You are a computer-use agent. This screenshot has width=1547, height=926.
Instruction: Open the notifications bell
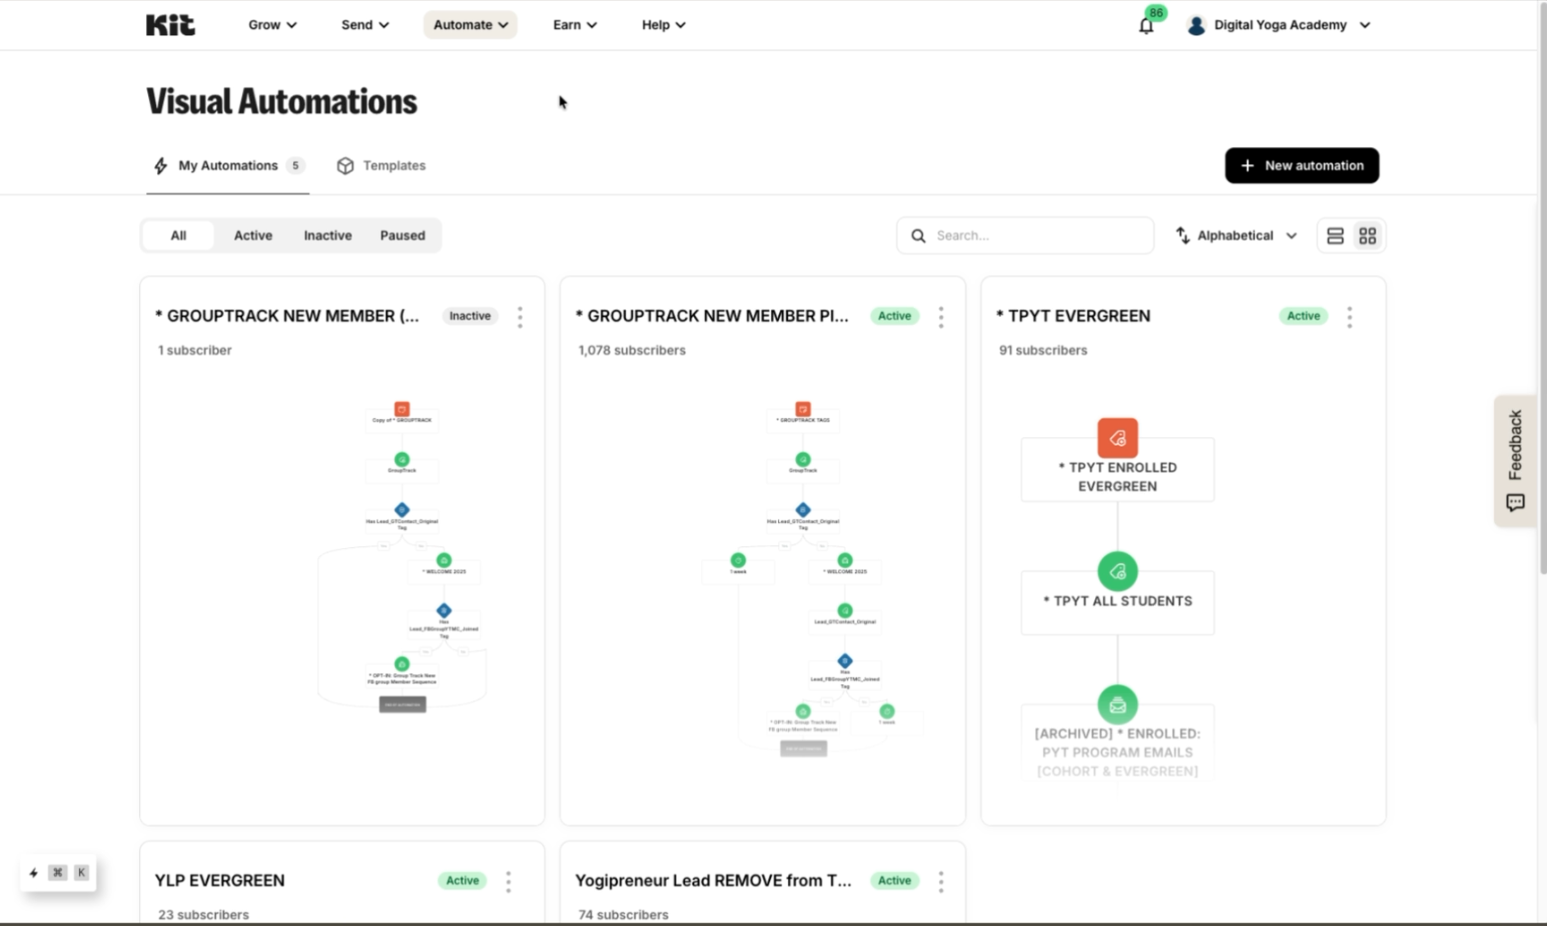pos(1146,25)
